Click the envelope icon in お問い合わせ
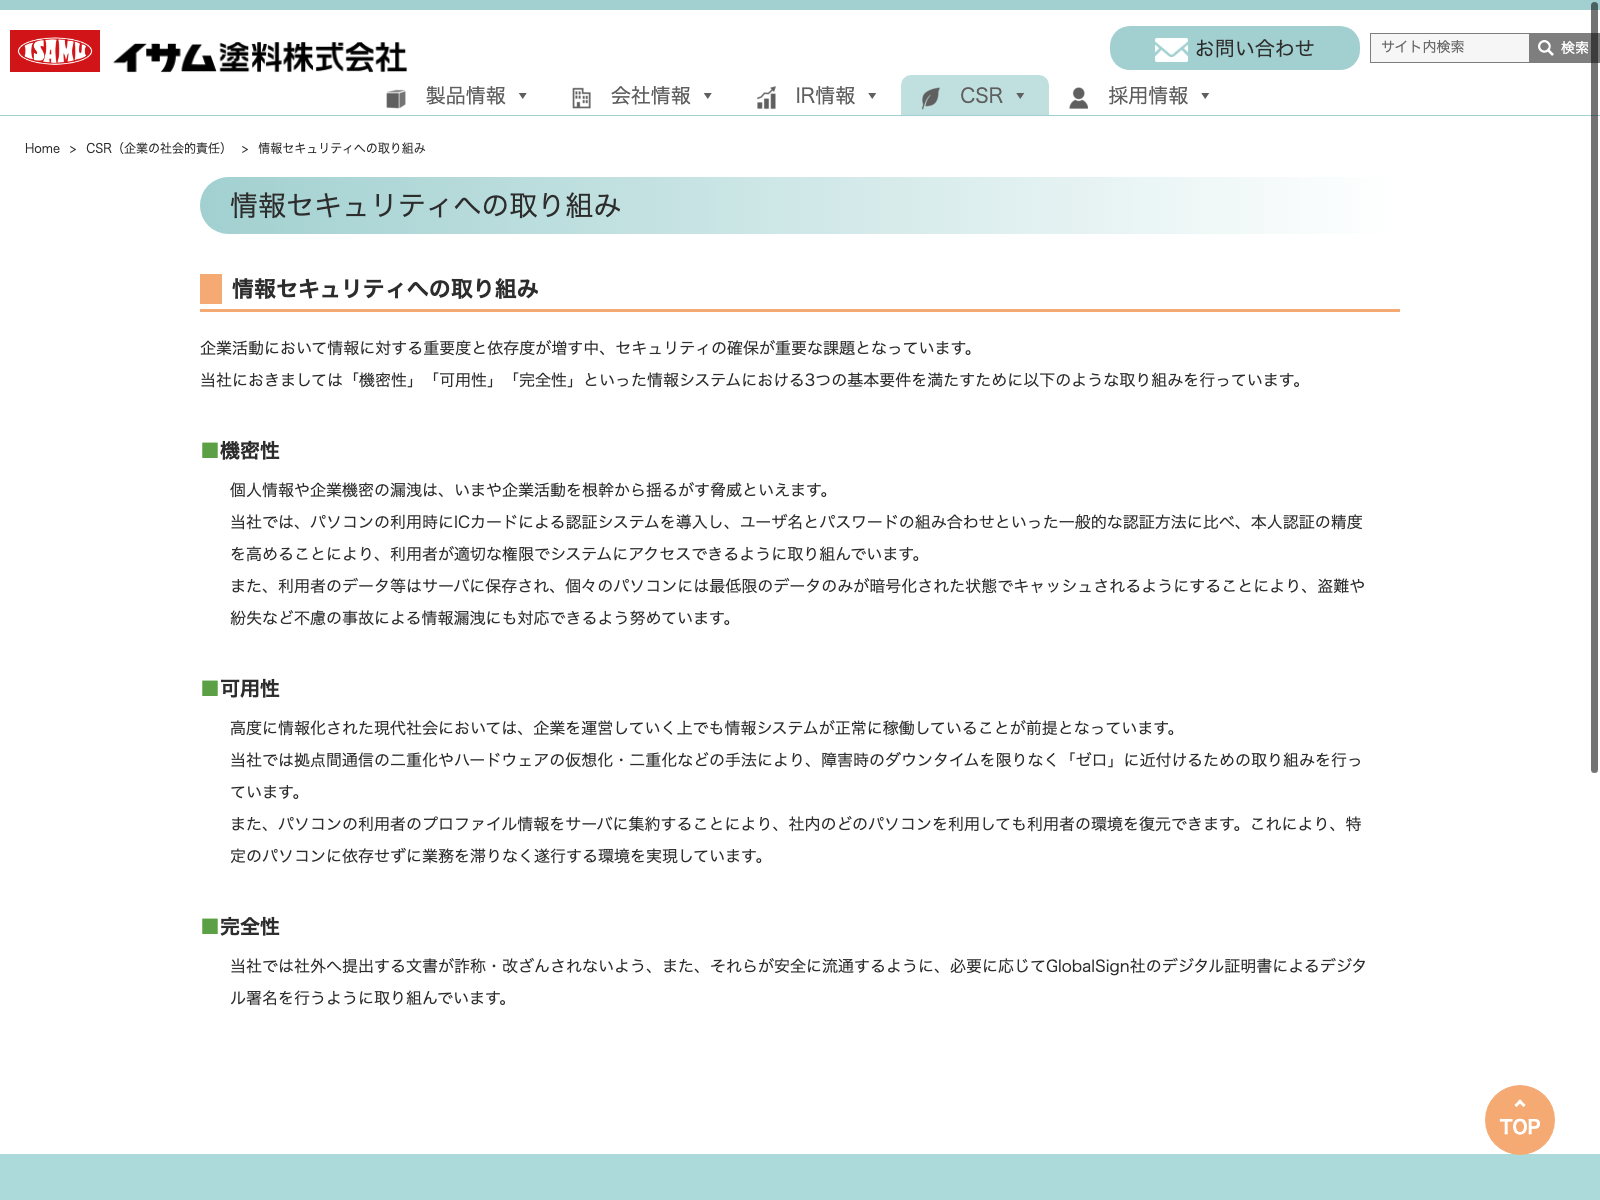The height and width of the screenshot is (1200, 1600). point(1170,49)
